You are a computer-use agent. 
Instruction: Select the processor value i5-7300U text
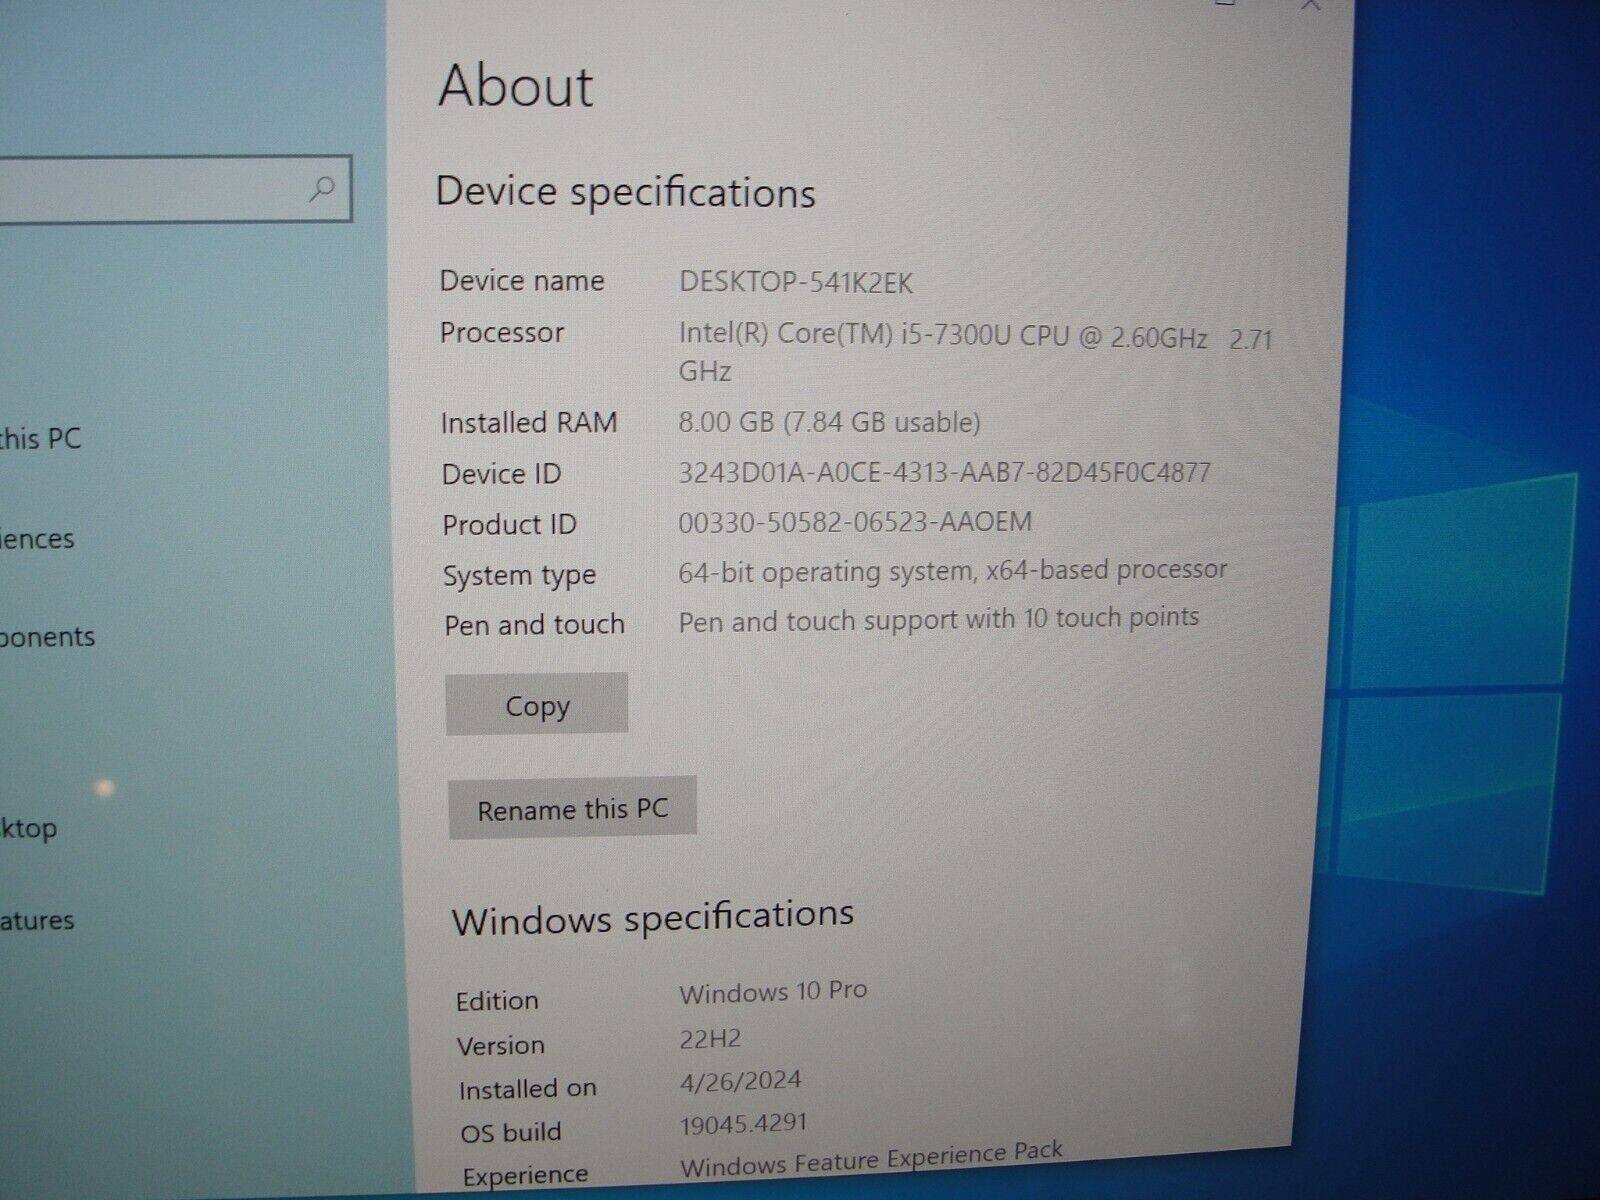click(975, 353)
